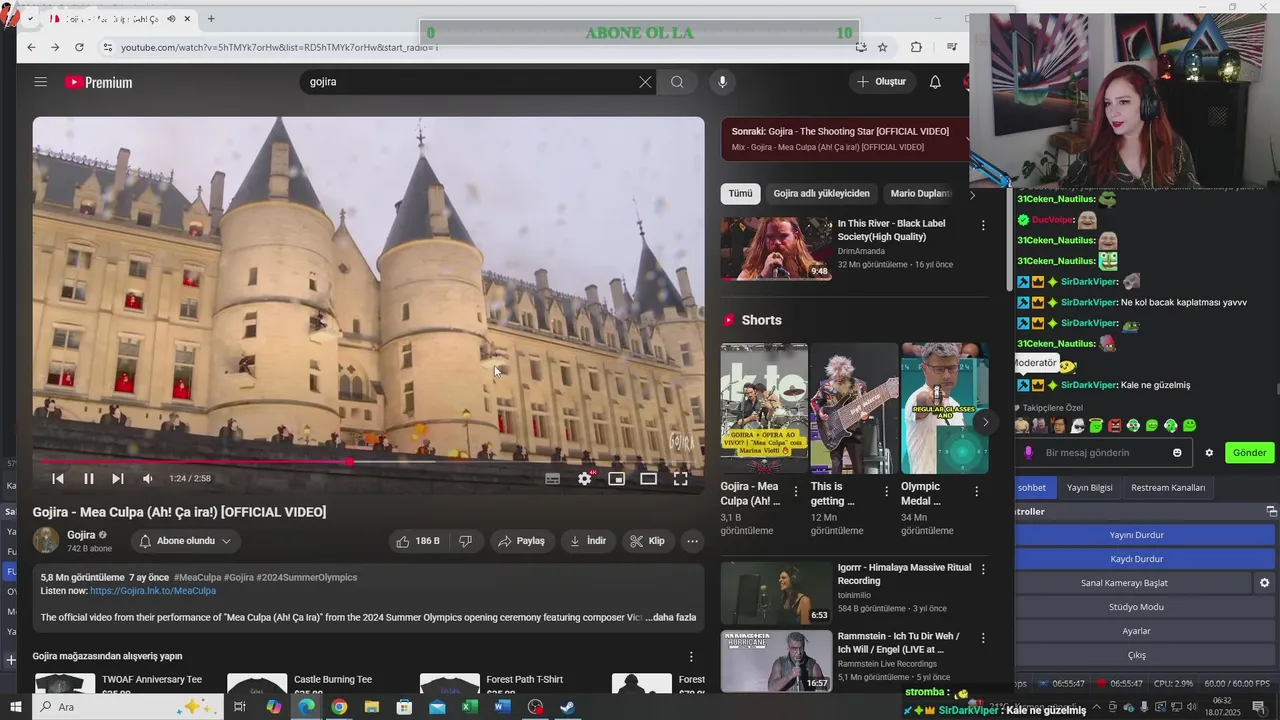Download video with İndir button

pyautogui.click(x=588, y=541)
